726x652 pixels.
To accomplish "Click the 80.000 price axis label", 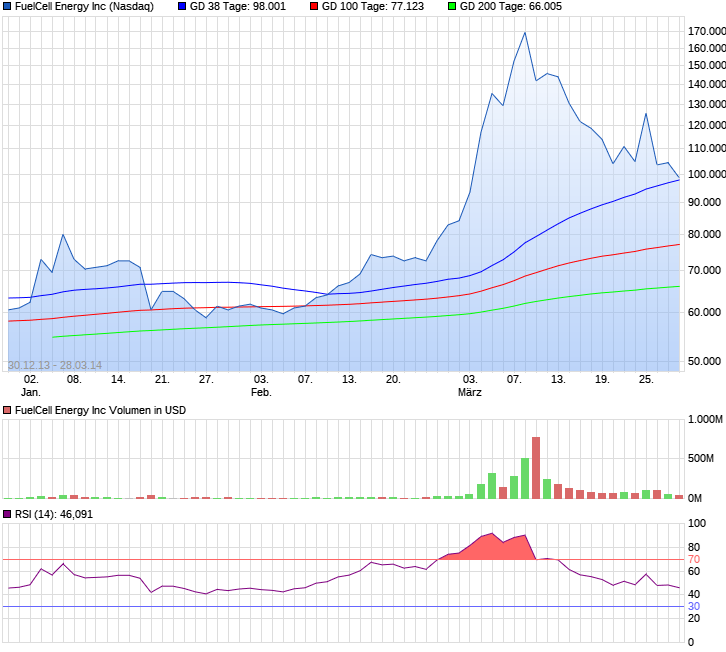I will 704,234.
